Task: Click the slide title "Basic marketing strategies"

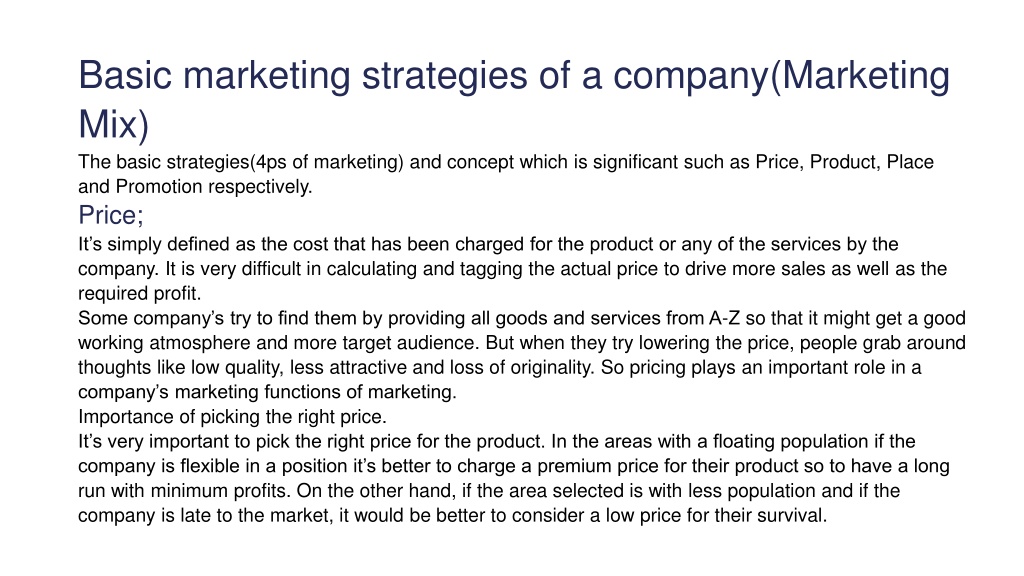Action: [303, 76]
